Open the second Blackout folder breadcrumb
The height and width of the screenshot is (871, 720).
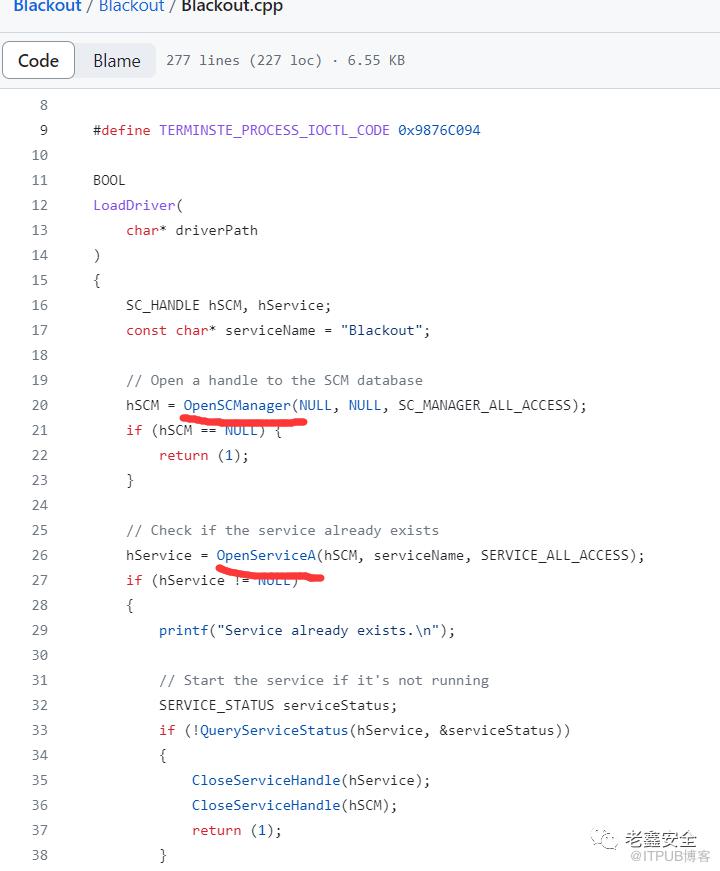pyautogui.click(x=132, y=6)
